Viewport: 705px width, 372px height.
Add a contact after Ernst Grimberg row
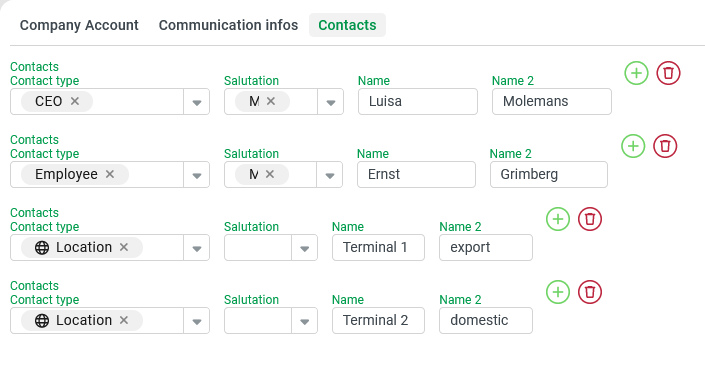(633, 146)
